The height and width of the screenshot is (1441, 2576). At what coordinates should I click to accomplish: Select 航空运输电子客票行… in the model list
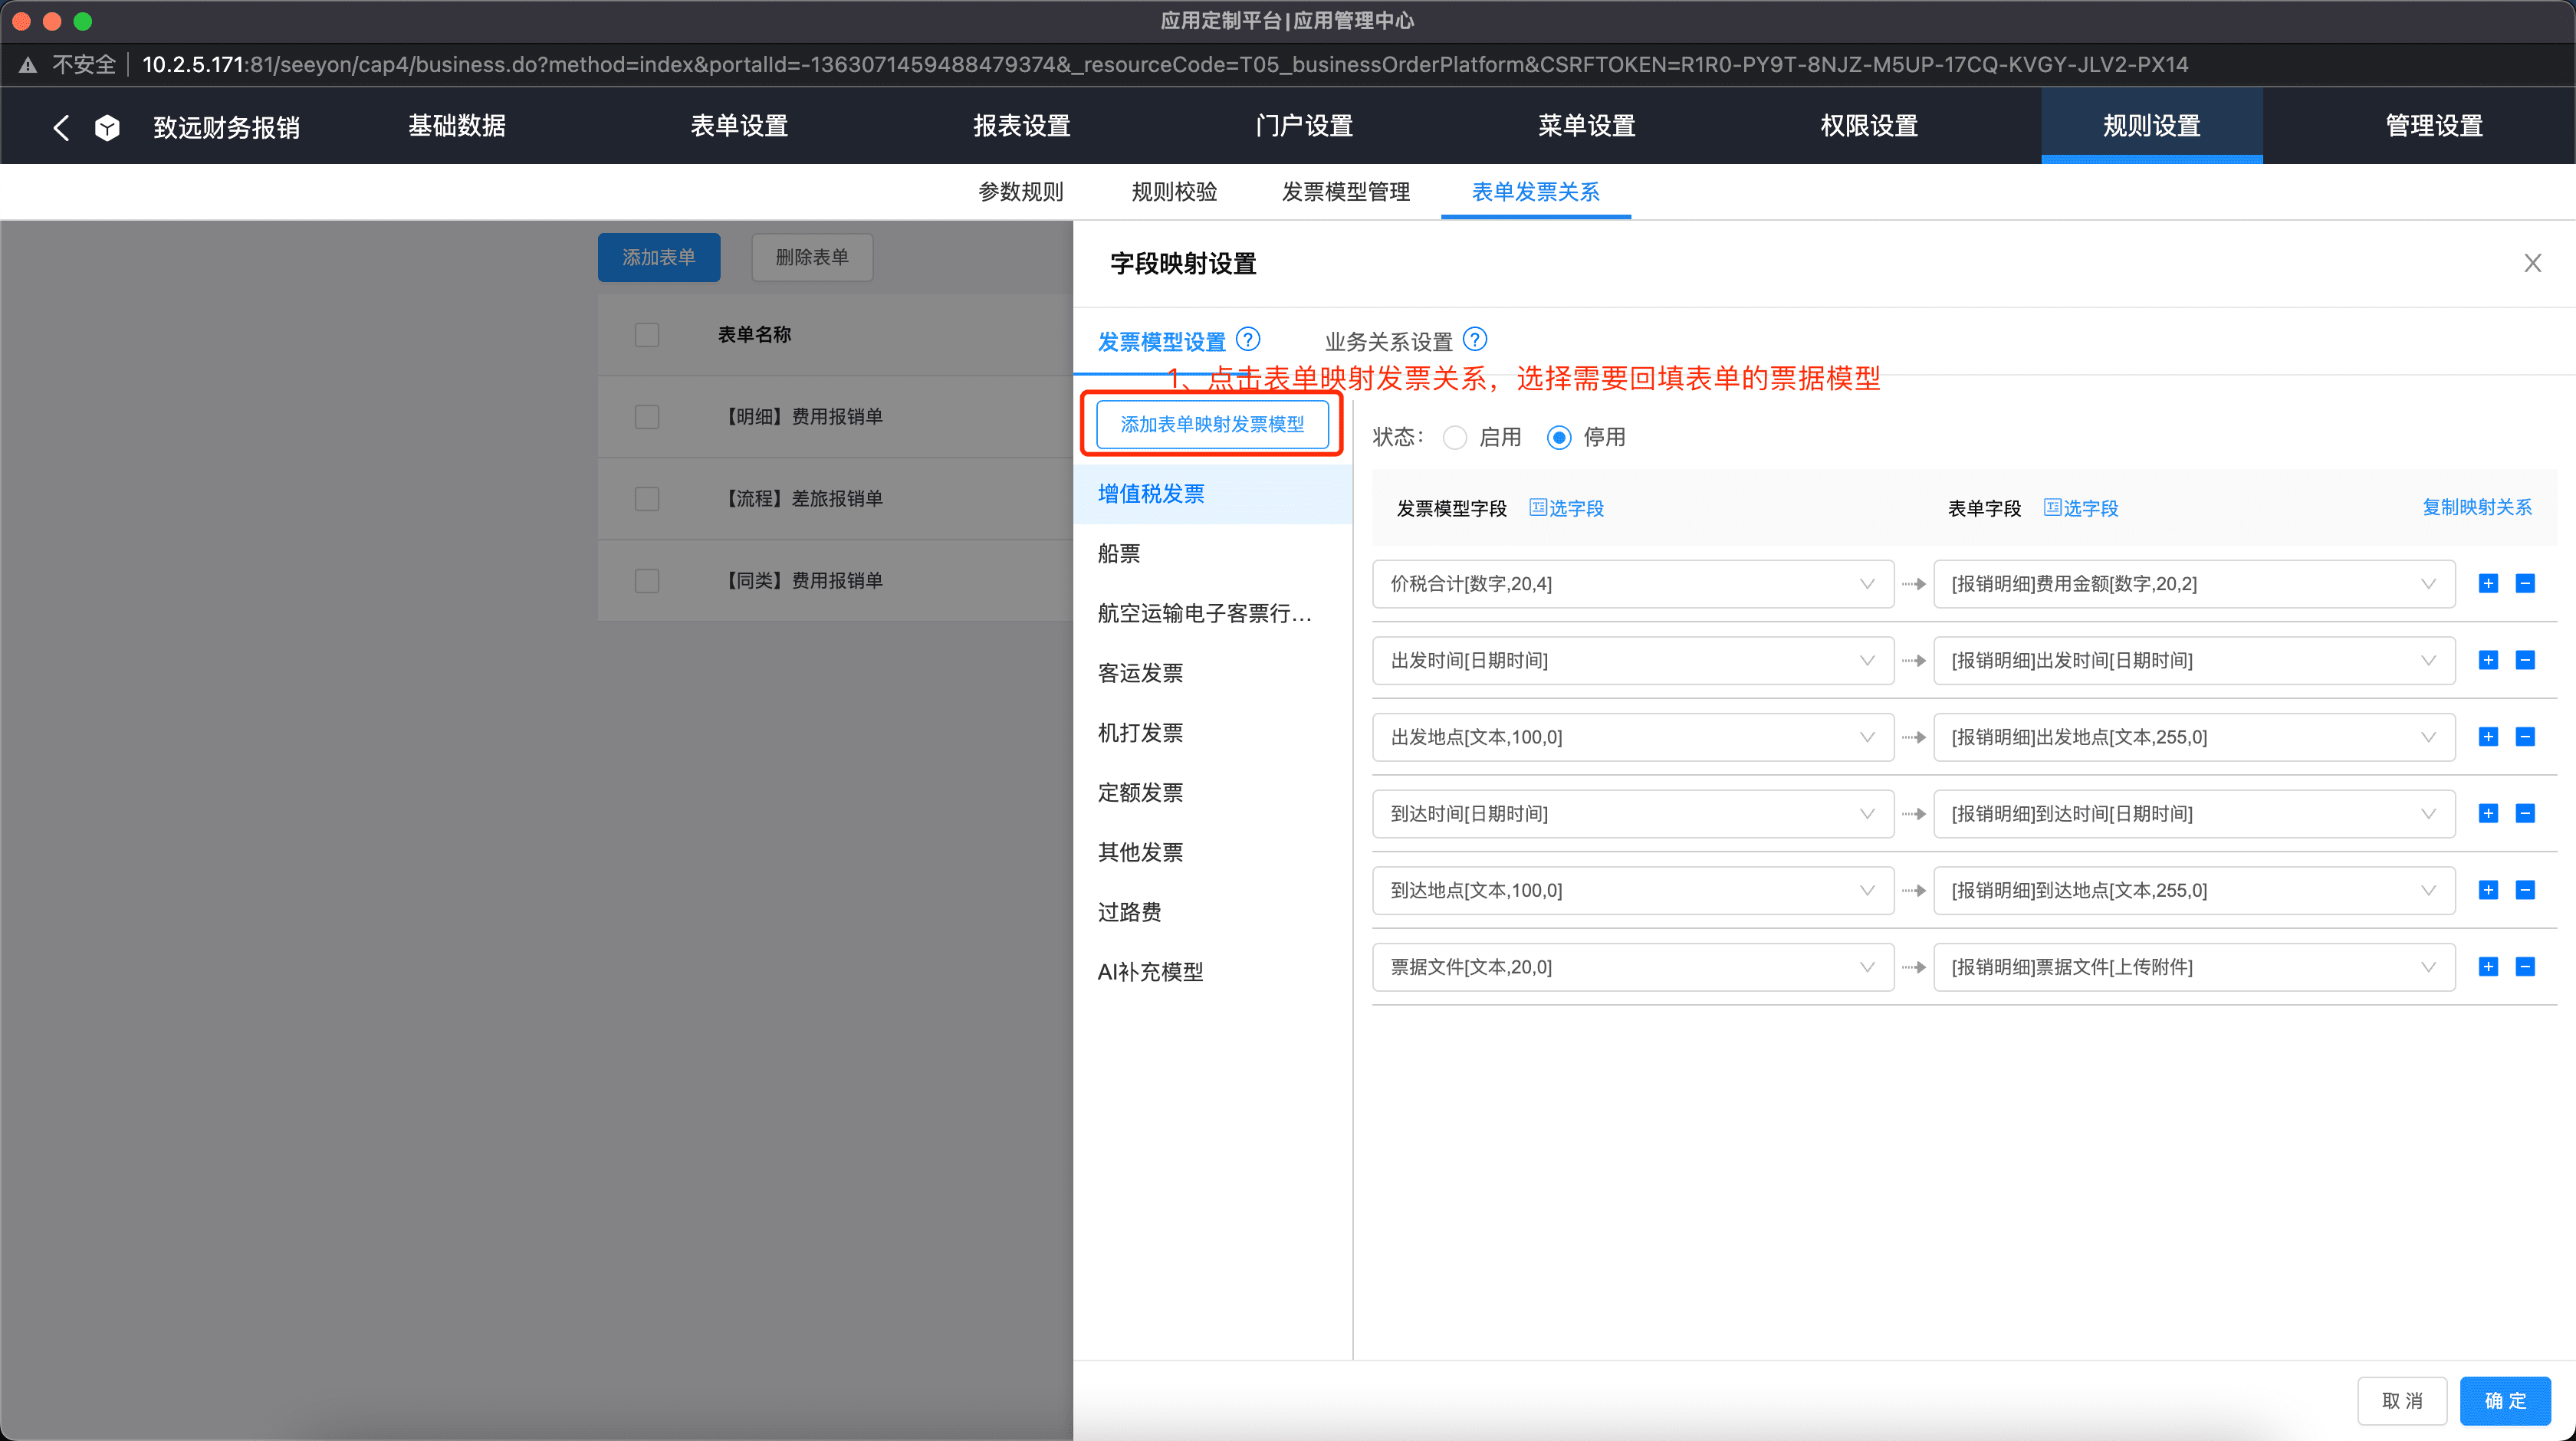click(x=1212, y=613)
